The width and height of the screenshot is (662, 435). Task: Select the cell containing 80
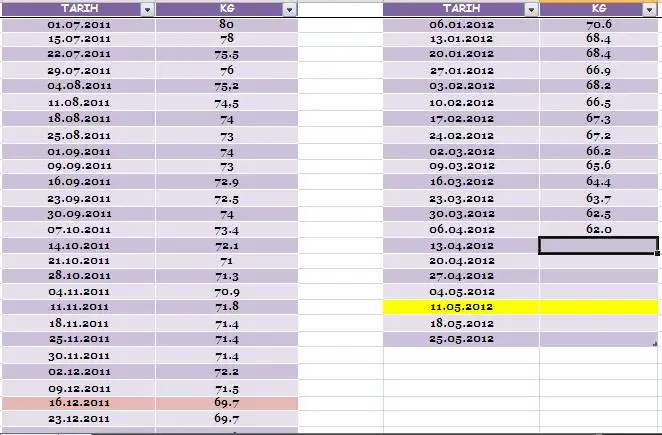coord(227,22)
